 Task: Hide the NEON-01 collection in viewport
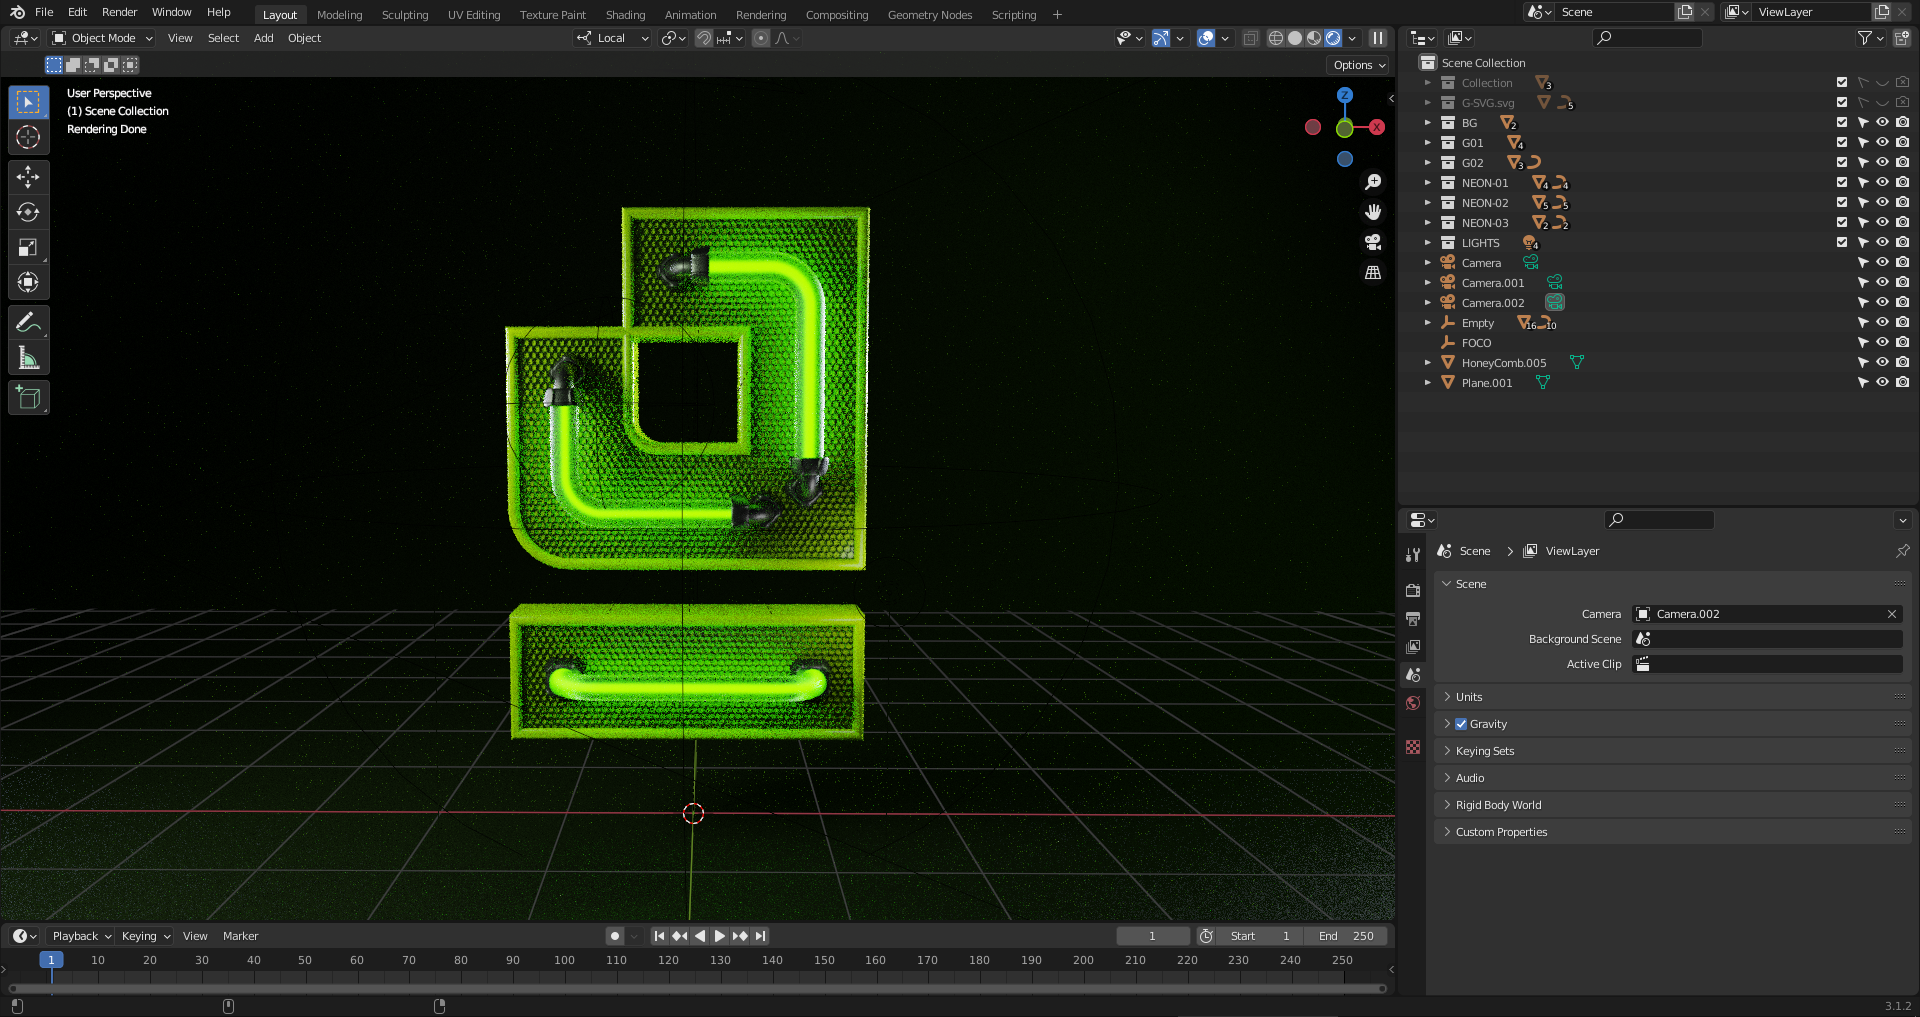[1882, 183]
